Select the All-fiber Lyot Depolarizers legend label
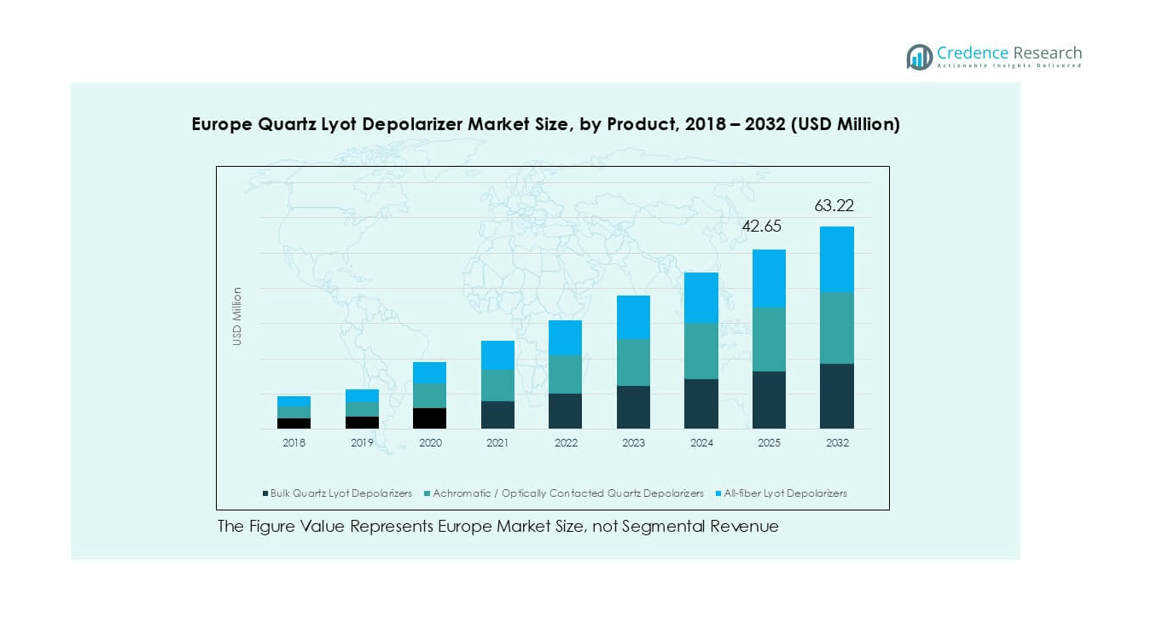The image size is (1171, 617). 785,494
